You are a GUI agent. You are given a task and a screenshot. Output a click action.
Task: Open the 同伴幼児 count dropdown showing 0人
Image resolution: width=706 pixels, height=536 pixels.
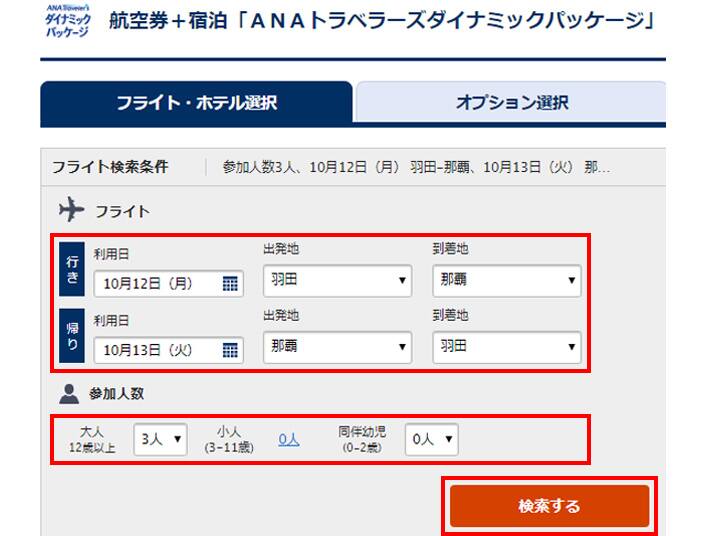[x=432, y=439]
